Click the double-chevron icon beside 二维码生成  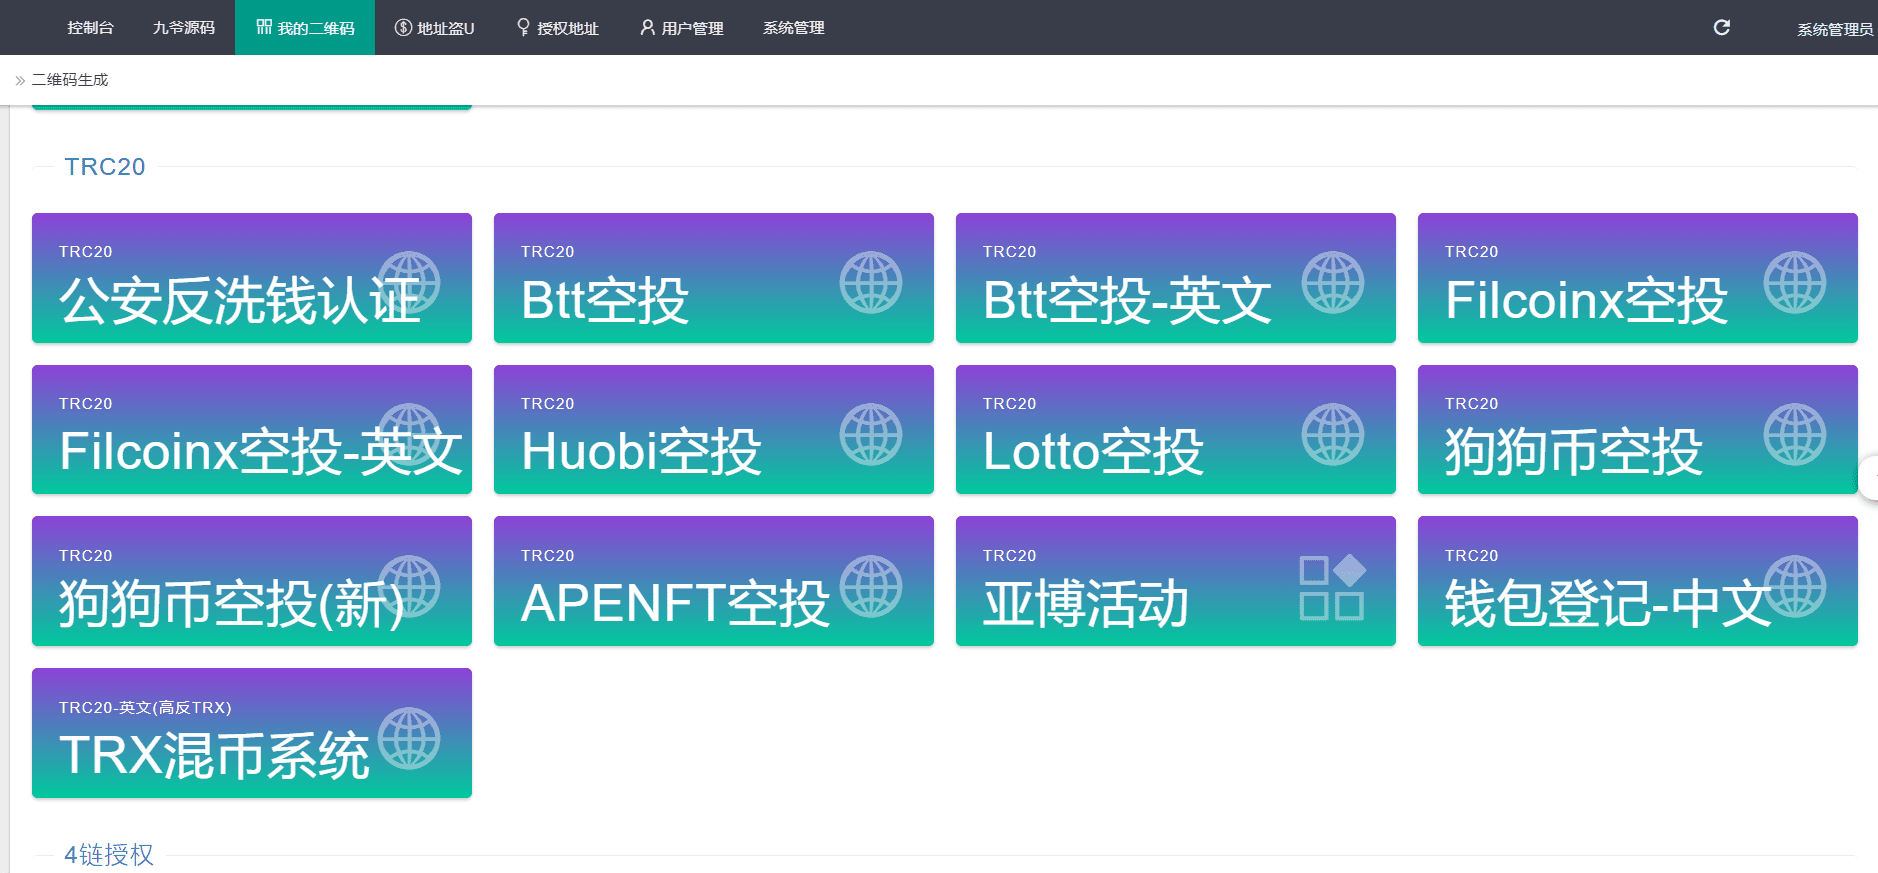tap(20, 81)
